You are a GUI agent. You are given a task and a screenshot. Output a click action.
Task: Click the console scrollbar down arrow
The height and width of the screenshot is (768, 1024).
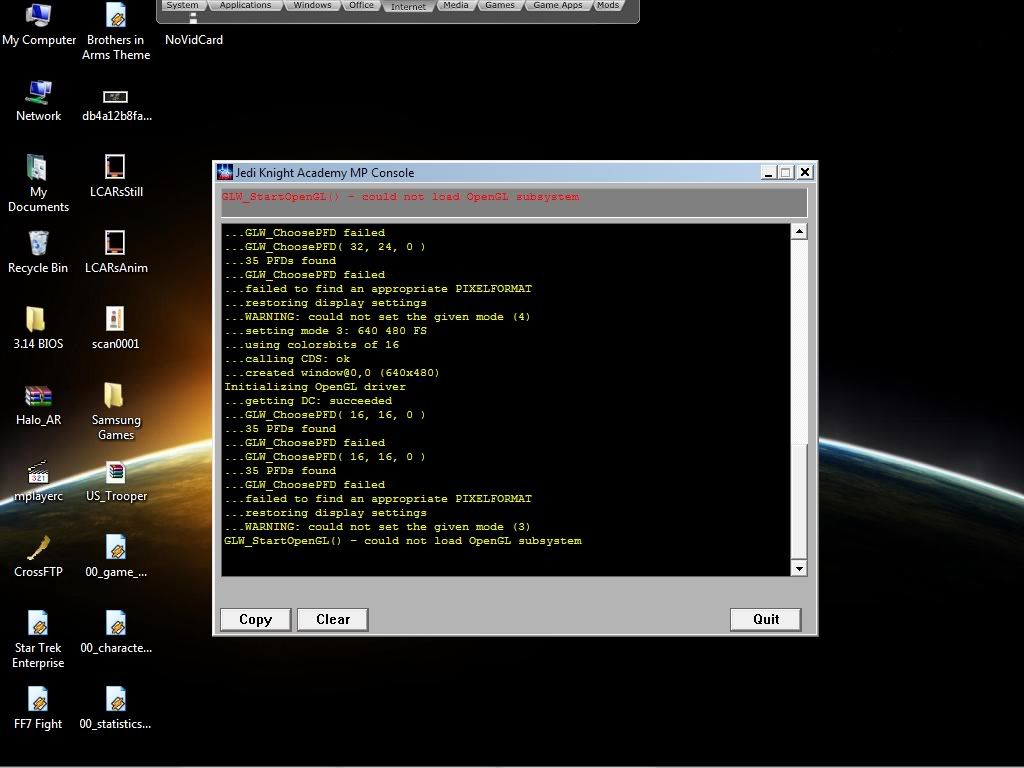pyautogui.click(x=799, y=568)
